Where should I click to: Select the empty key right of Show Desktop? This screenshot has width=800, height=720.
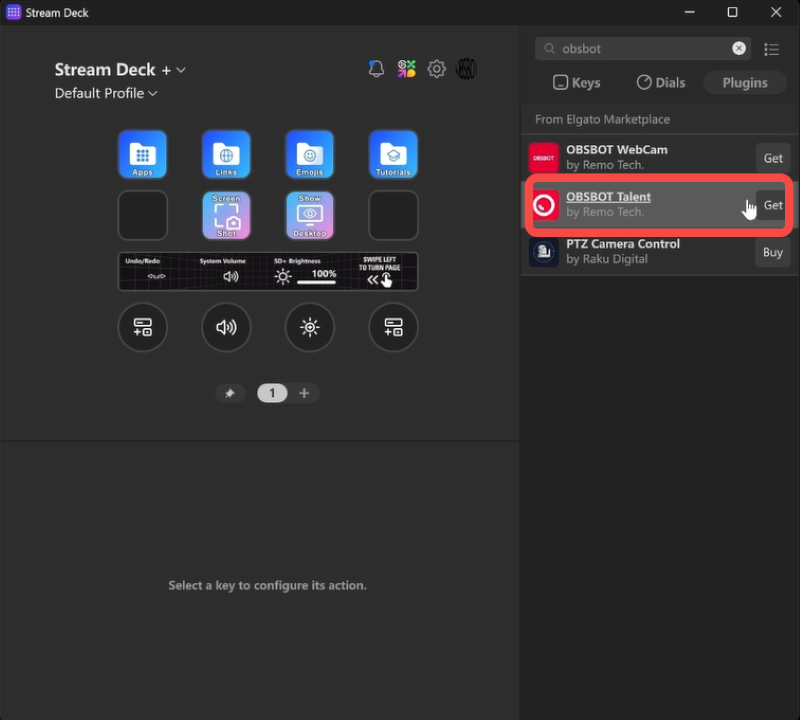pos(393,215)
